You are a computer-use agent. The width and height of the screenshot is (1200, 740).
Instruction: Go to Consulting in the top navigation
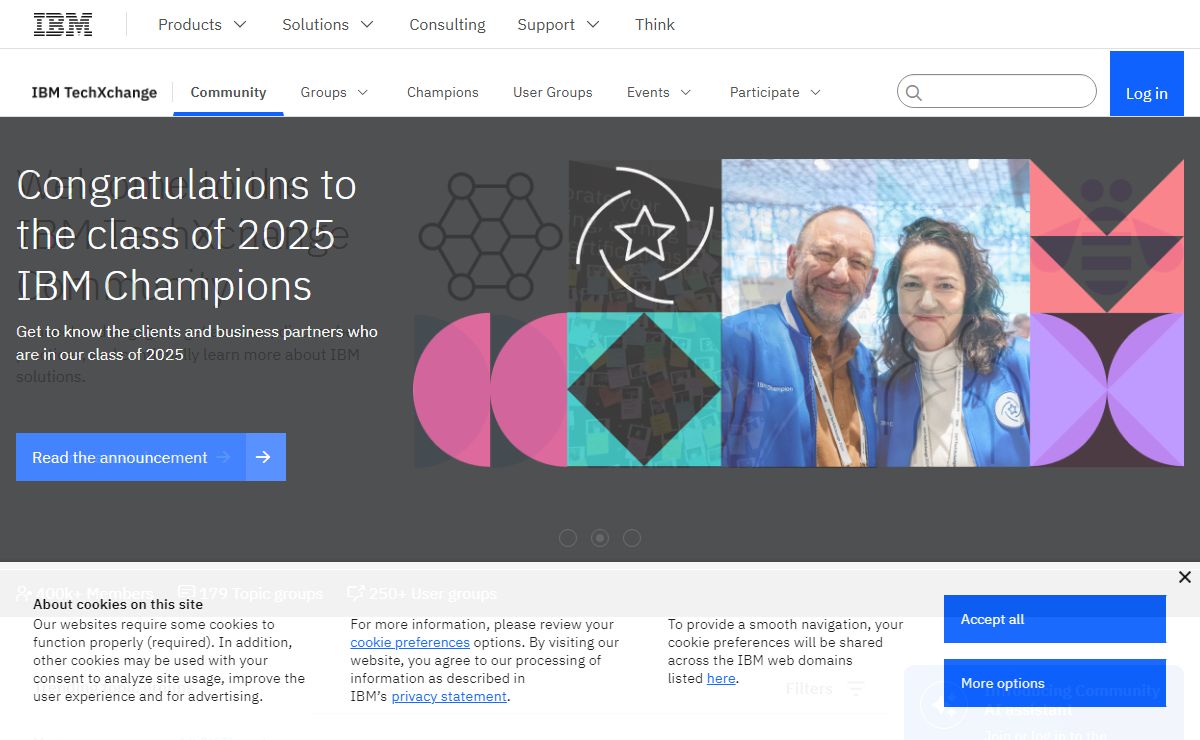point(447,25)
